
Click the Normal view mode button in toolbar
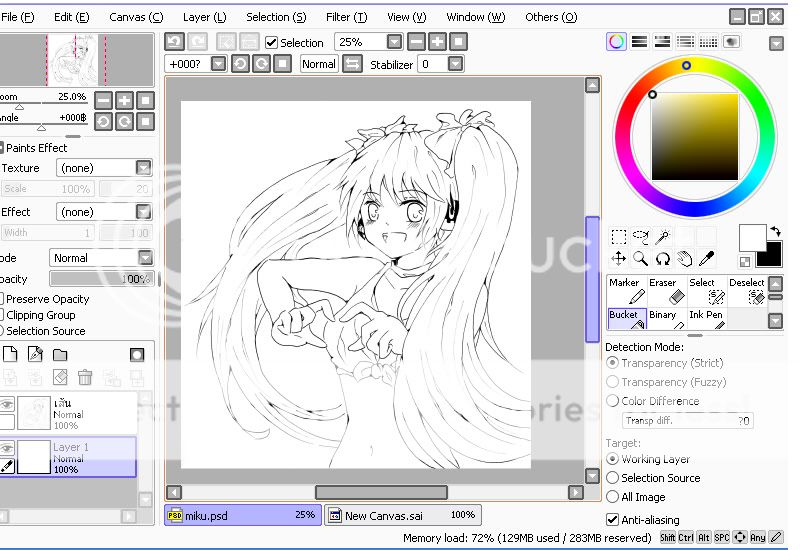pyautogui.click(x=319, y=64)
